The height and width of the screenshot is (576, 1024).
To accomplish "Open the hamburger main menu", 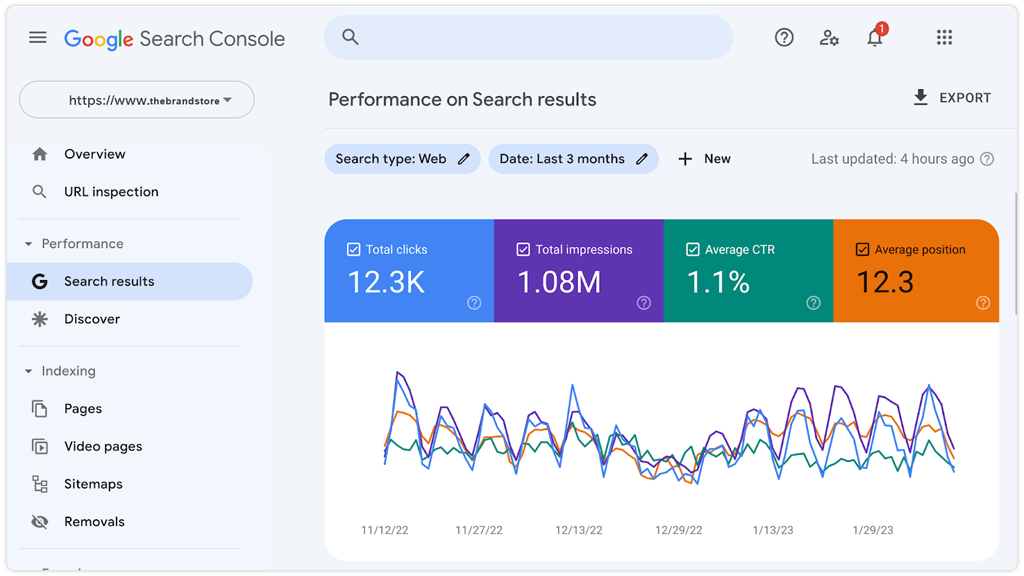I will pos(38,38).
